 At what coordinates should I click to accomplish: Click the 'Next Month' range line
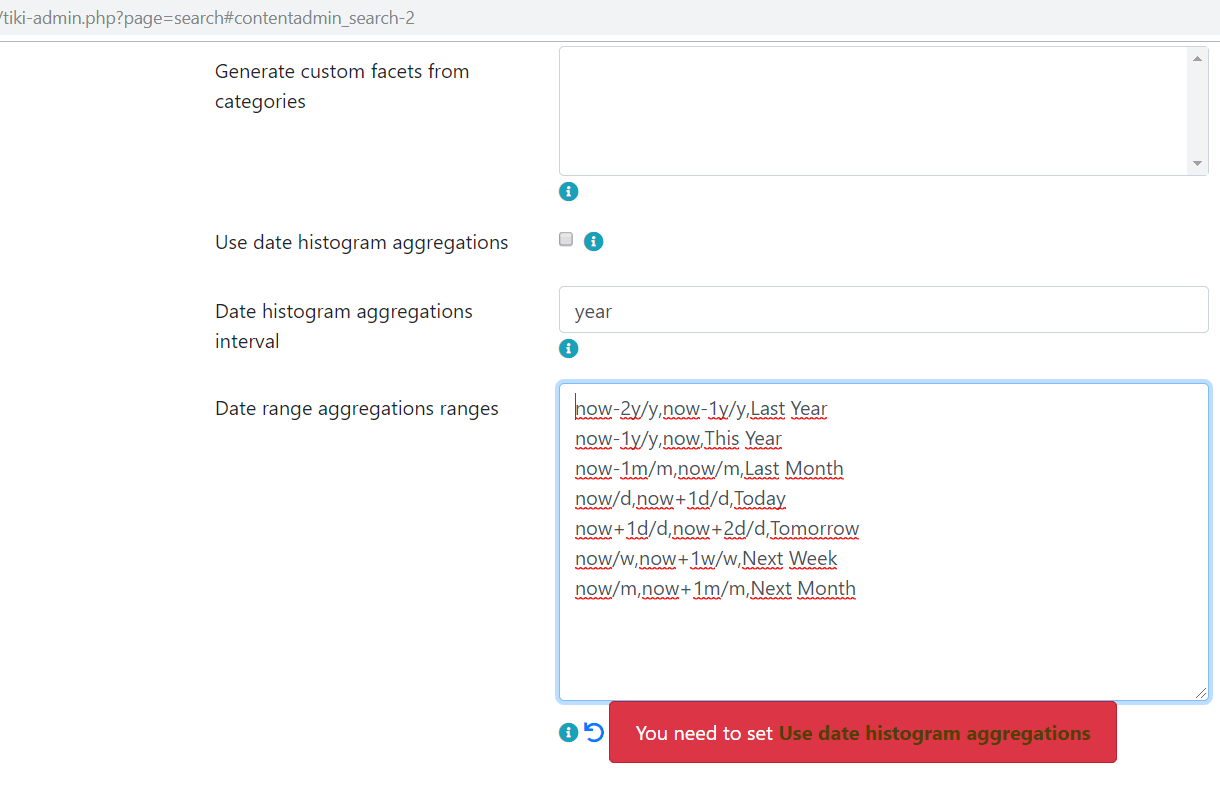pos(715,588)
